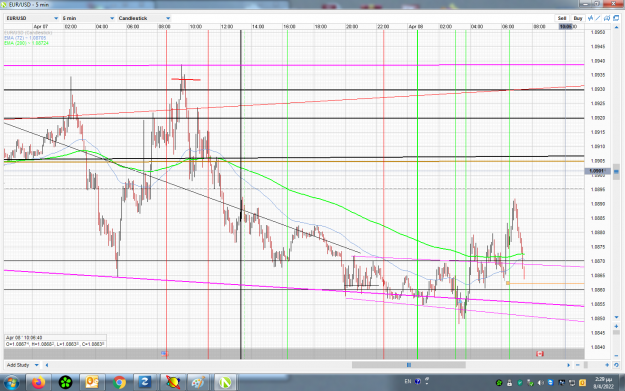Click the Apr 08 date label on time axis
This screenshot has width=625, height=391.
click(415, 26)
